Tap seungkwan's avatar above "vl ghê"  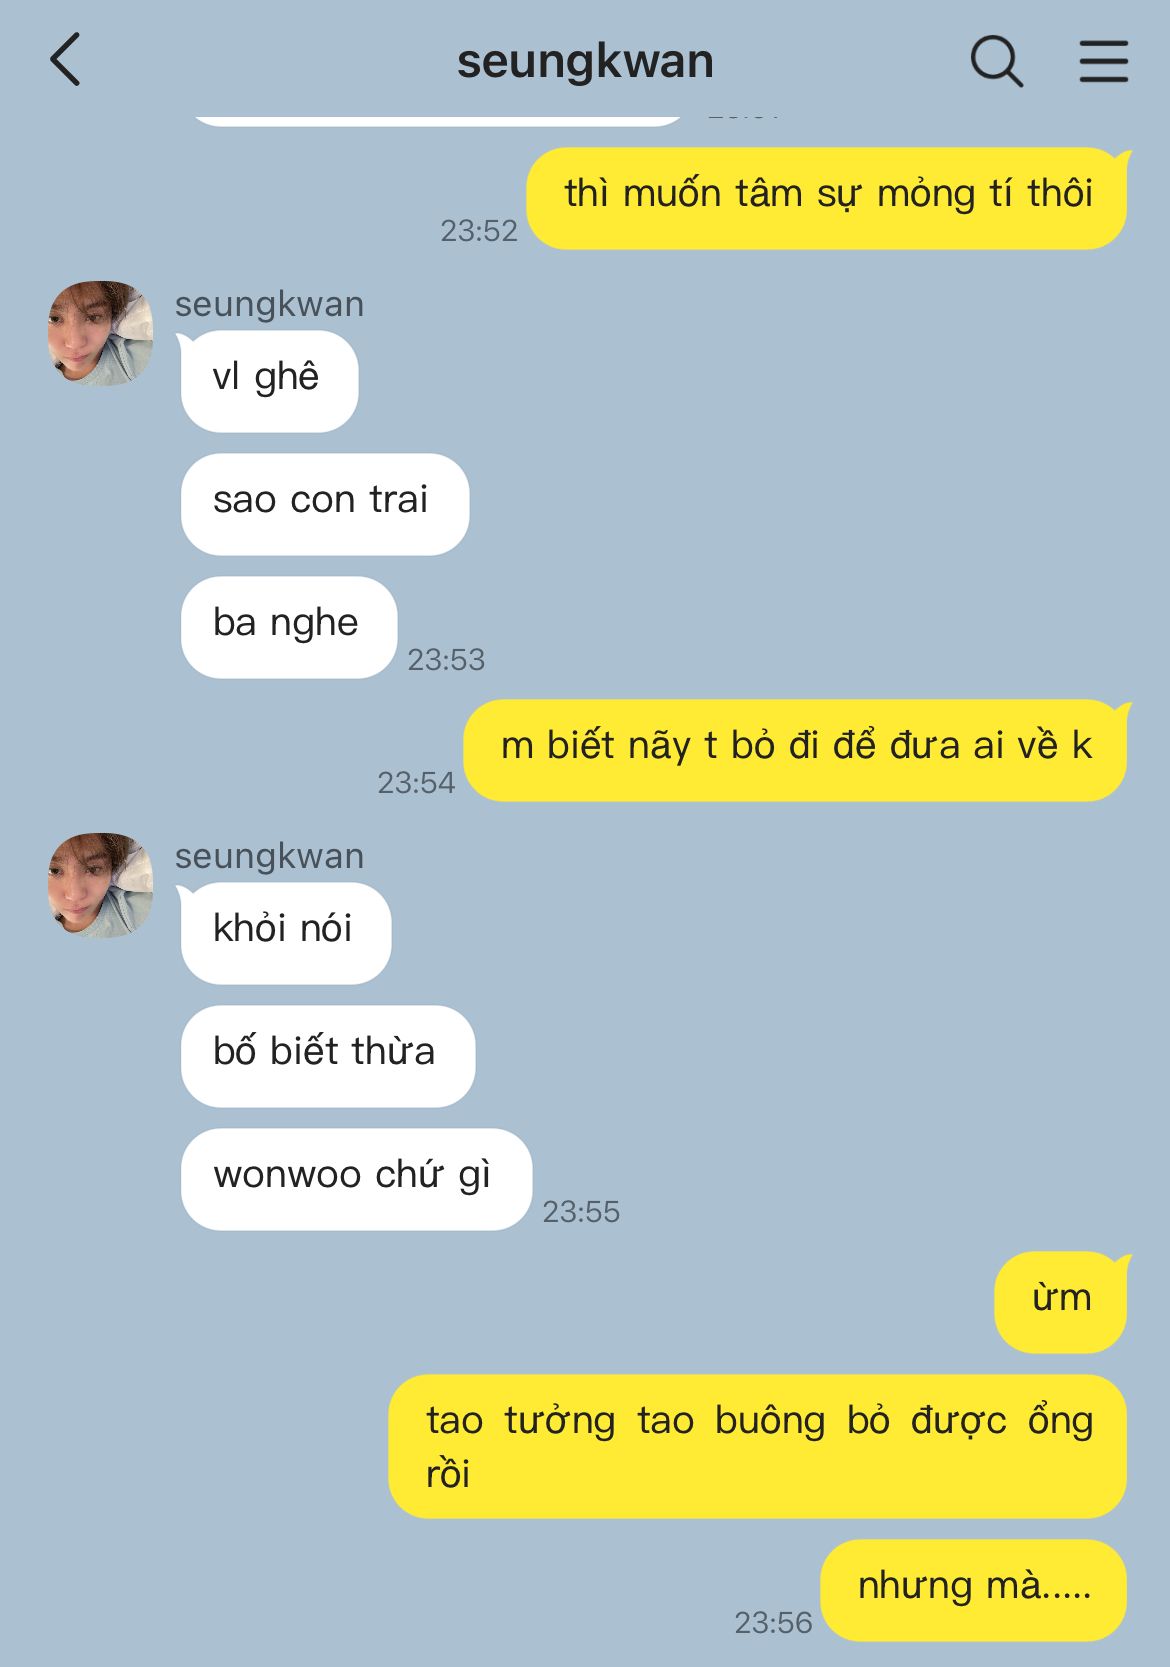100,332
